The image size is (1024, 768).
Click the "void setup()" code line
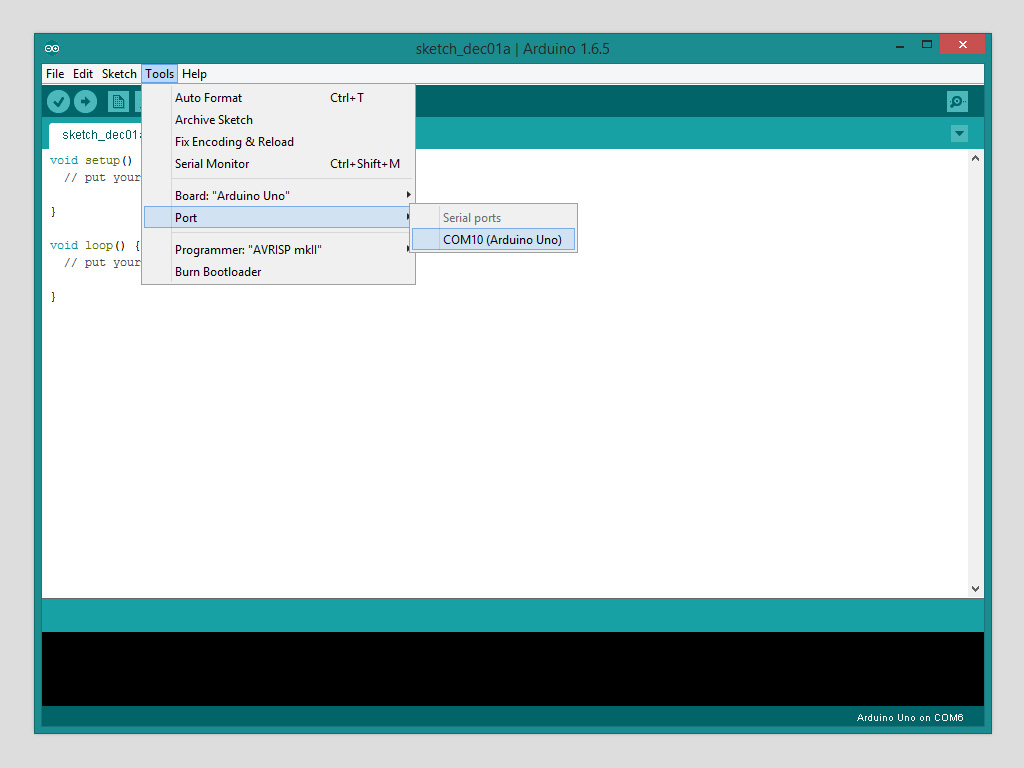pyautogui.click(x=91, y=160)
